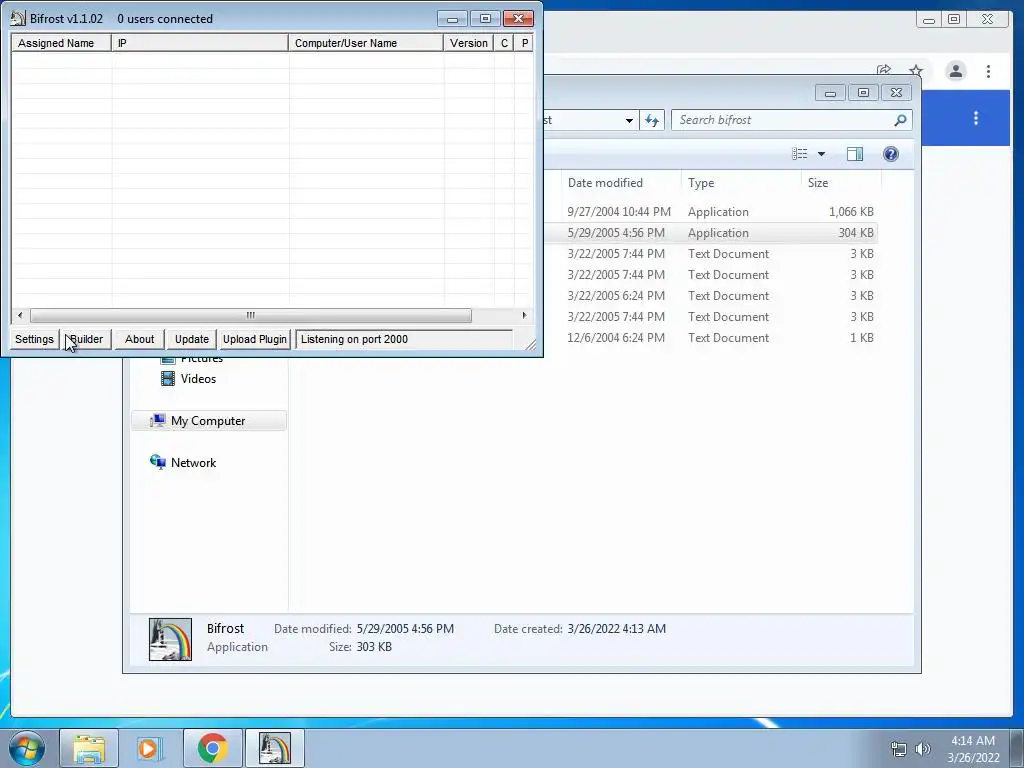Screen dimensions: 1024x768
Task: Click the Update button in Bifrost
Action: pyautogui.click(x=191, y=339)
